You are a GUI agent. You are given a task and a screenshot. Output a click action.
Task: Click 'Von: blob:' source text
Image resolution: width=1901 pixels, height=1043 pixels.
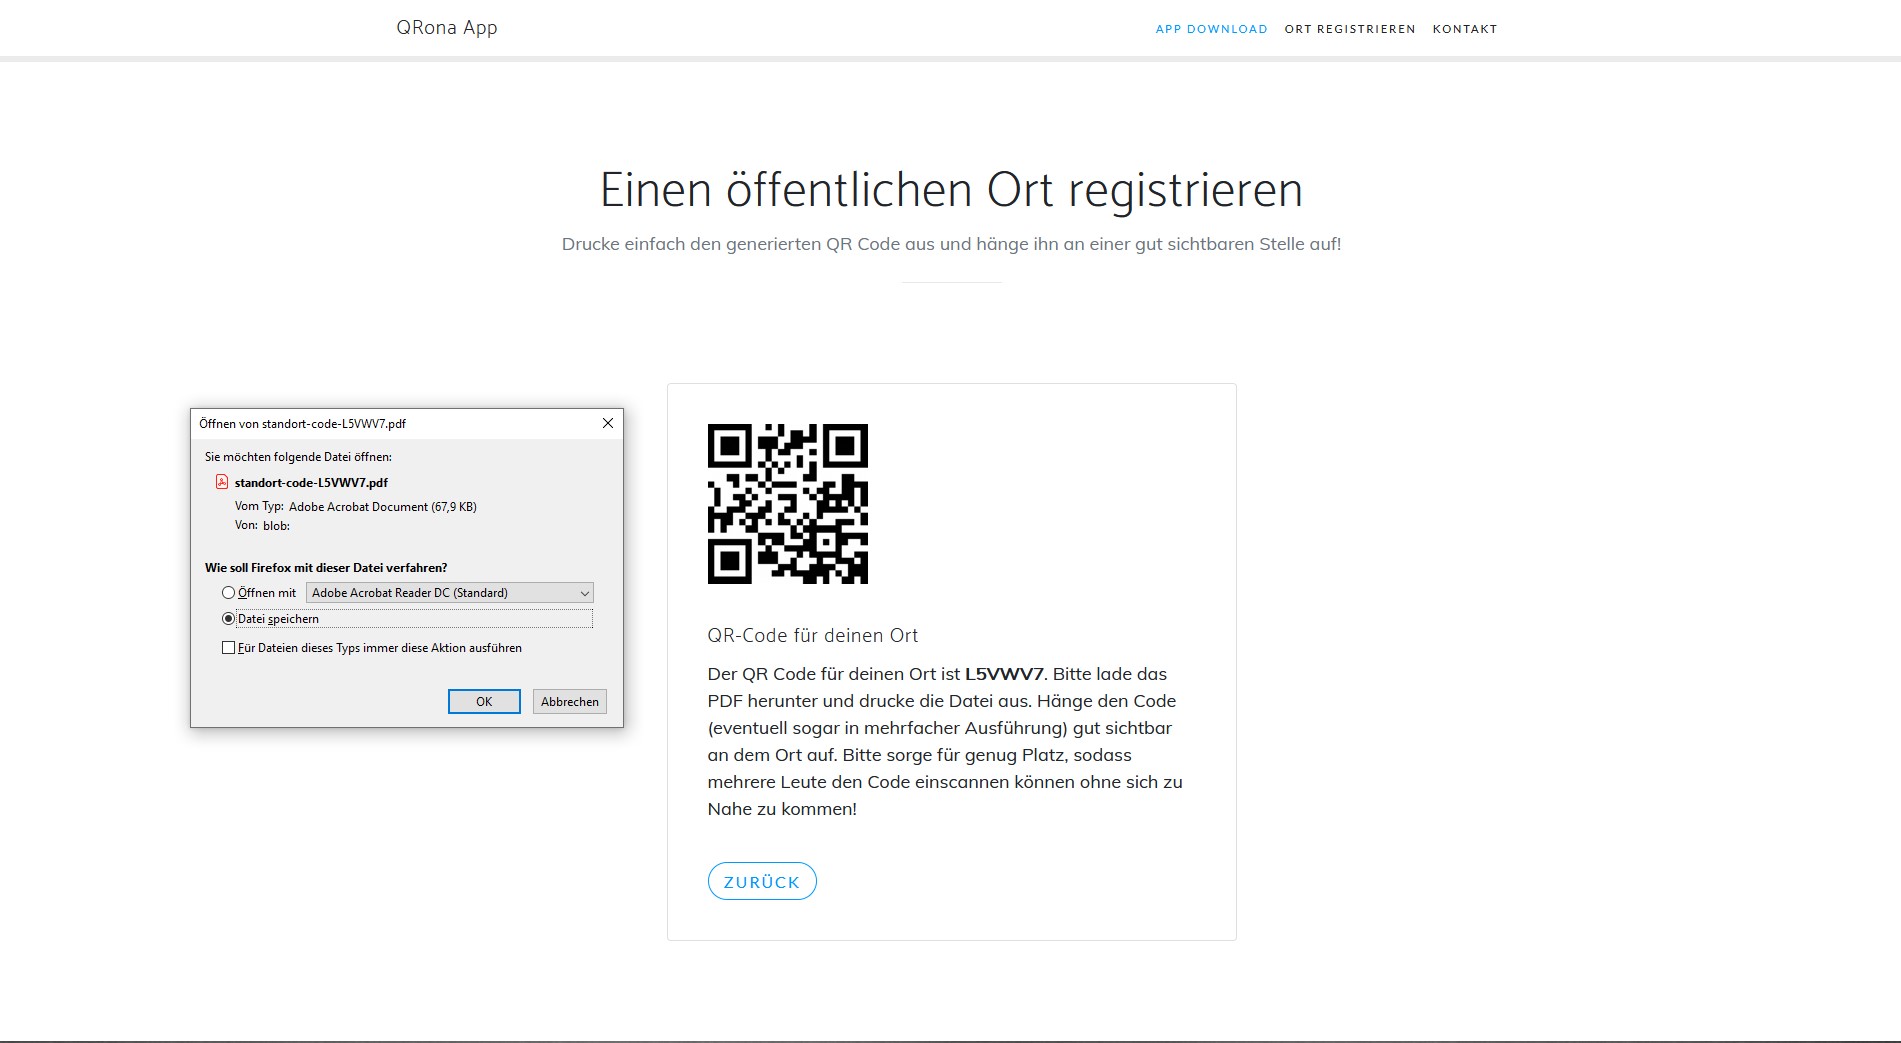pos(262,525)
